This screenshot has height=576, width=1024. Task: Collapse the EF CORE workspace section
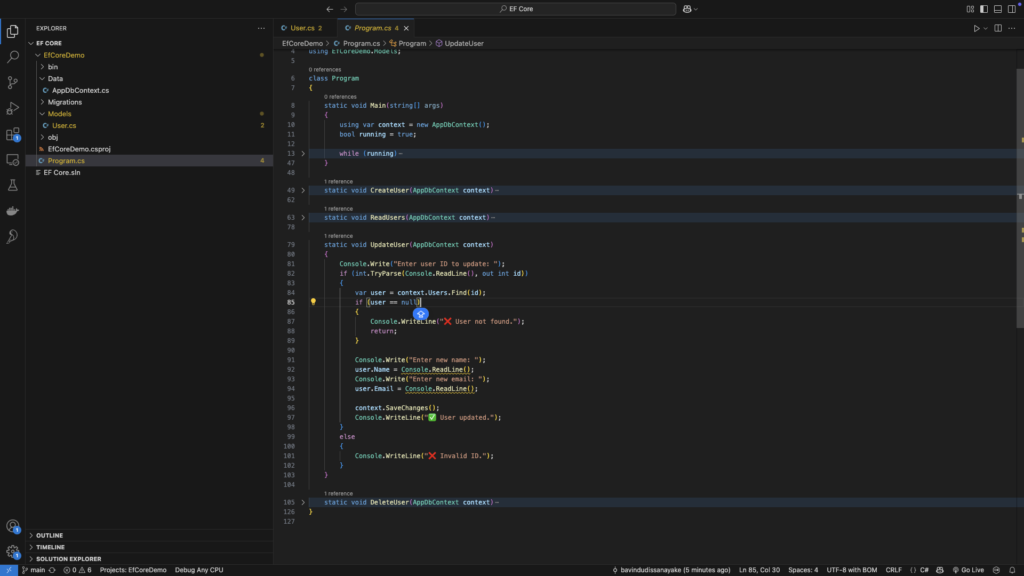click(x=31, y=43)
